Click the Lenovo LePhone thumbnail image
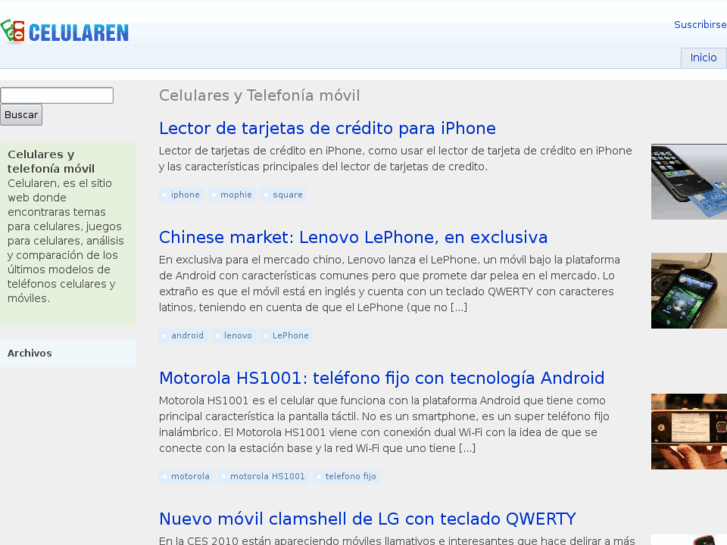727x545 pixels. click(689, 291)
